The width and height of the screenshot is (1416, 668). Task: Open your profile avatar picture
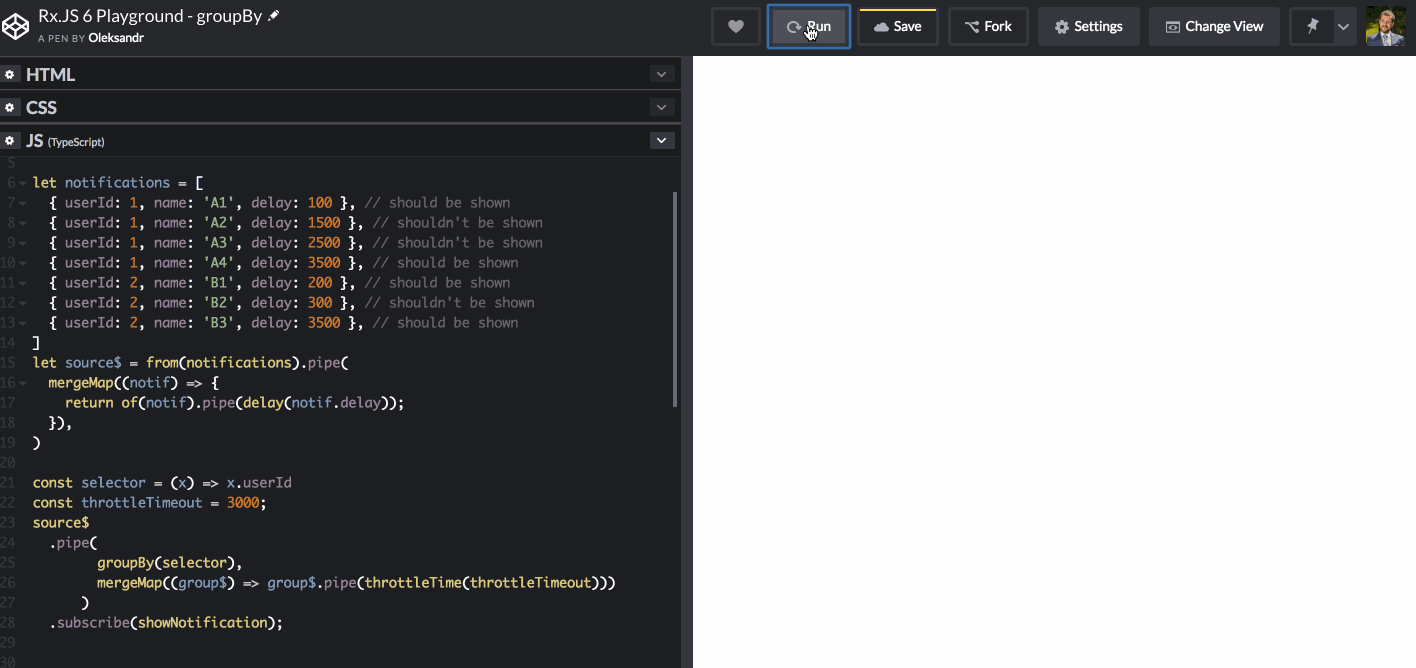click(1386, 25)
